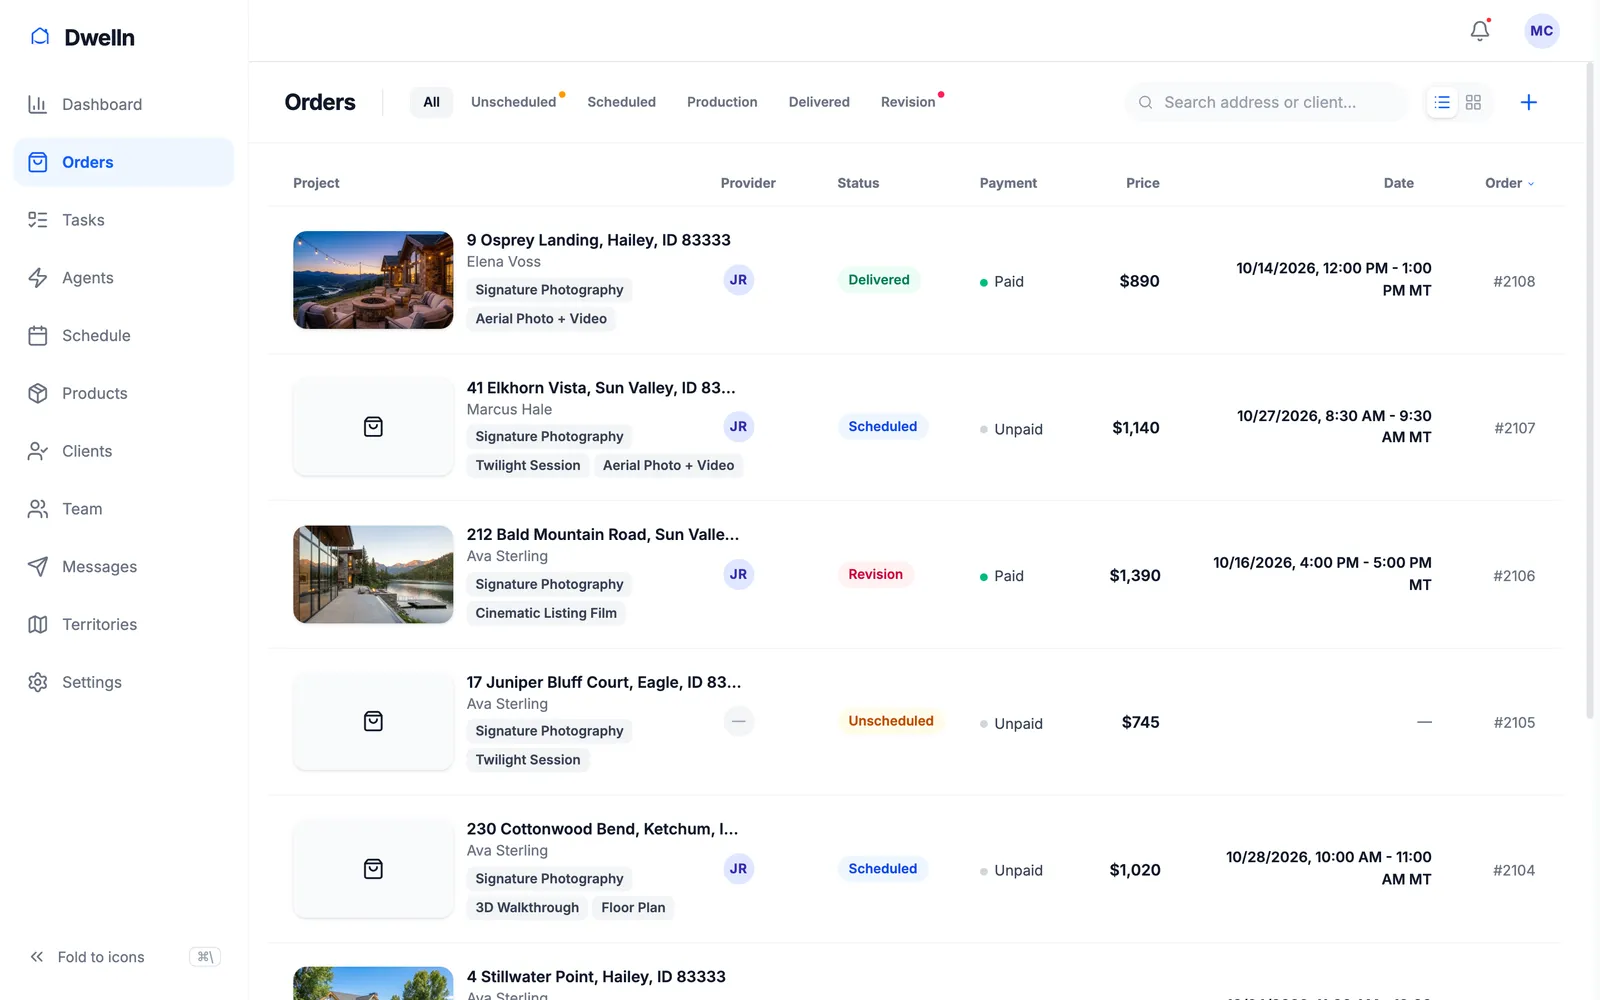Viewport: 1600px width, 1000px height.
Task: Open notifications bell
Action: (x=1480, y=31)
